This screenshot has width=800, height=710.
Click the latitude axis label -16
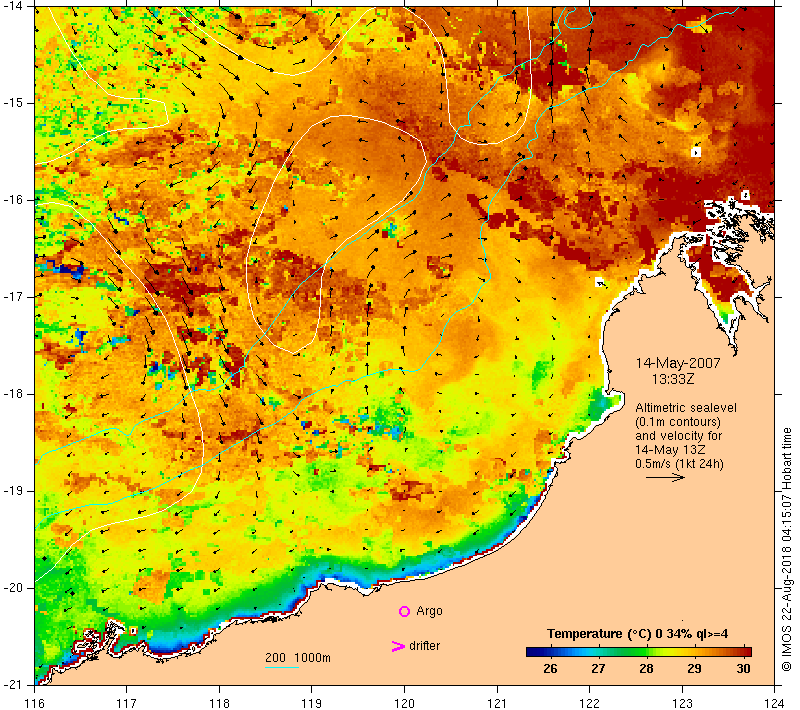(x=13, y=199)
